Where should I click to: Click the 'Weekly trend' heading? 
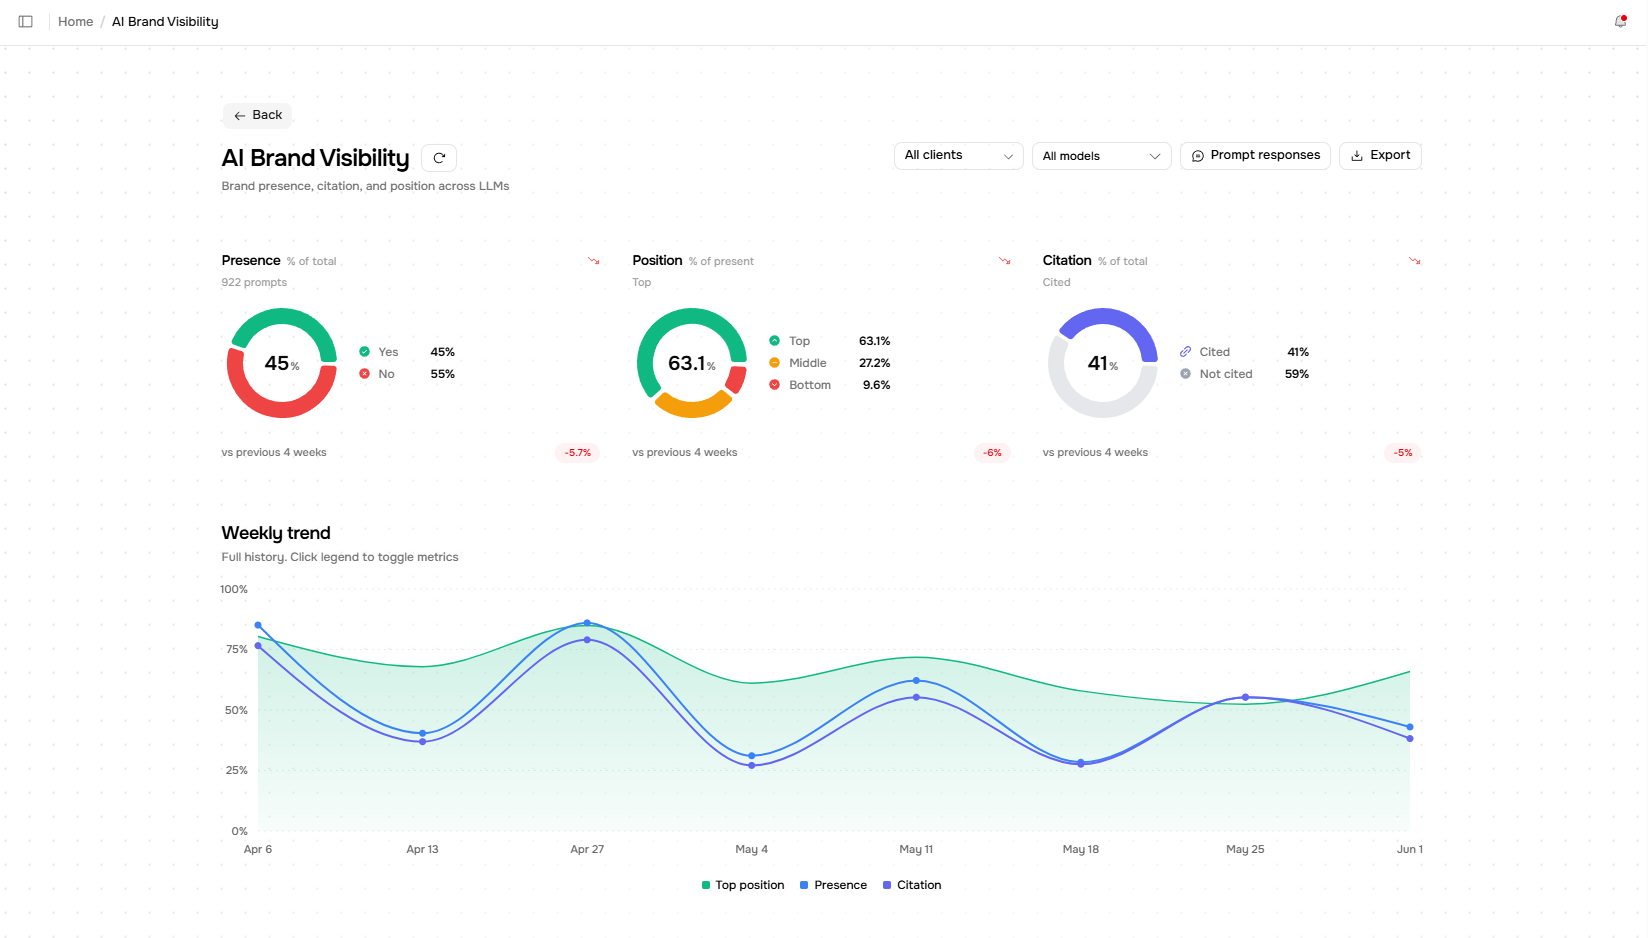pyautogui.click(x=276, y=533)
